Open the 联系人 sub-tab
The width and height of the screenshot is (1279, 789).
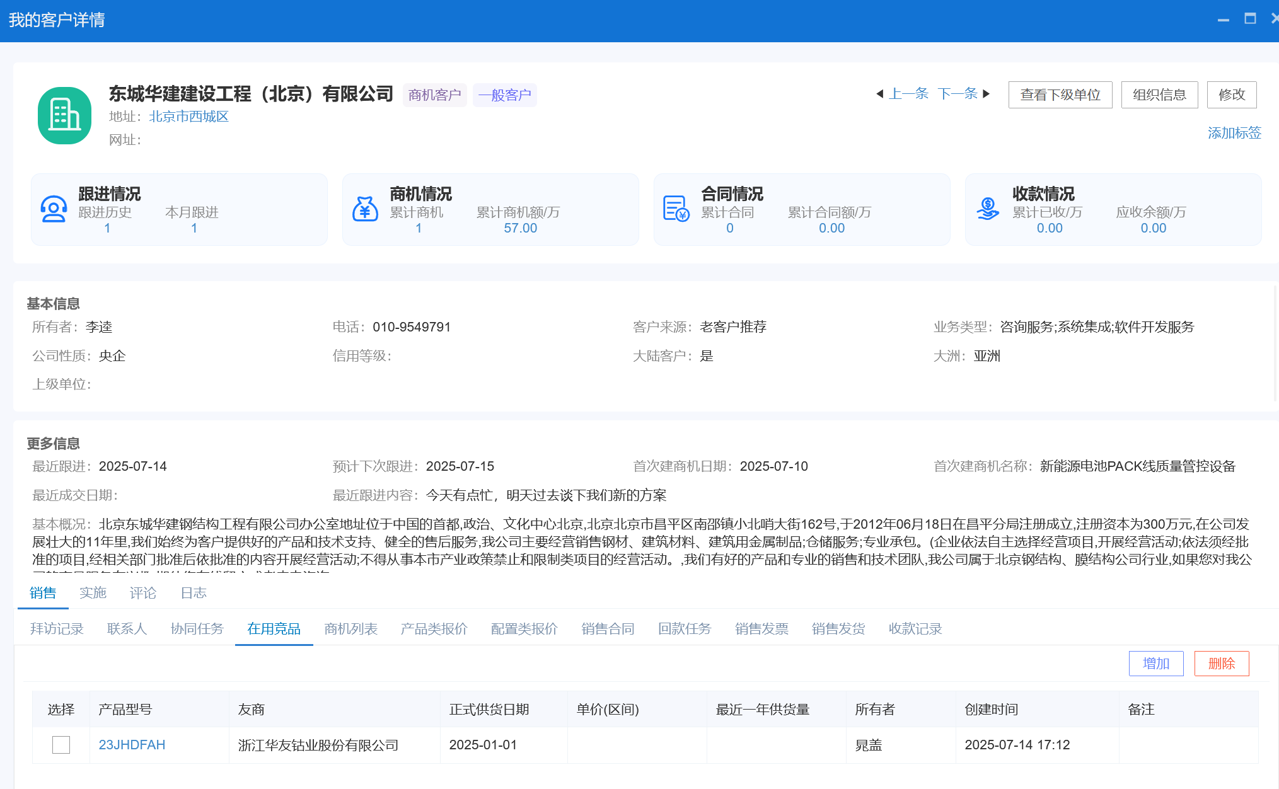coord(126,629)
